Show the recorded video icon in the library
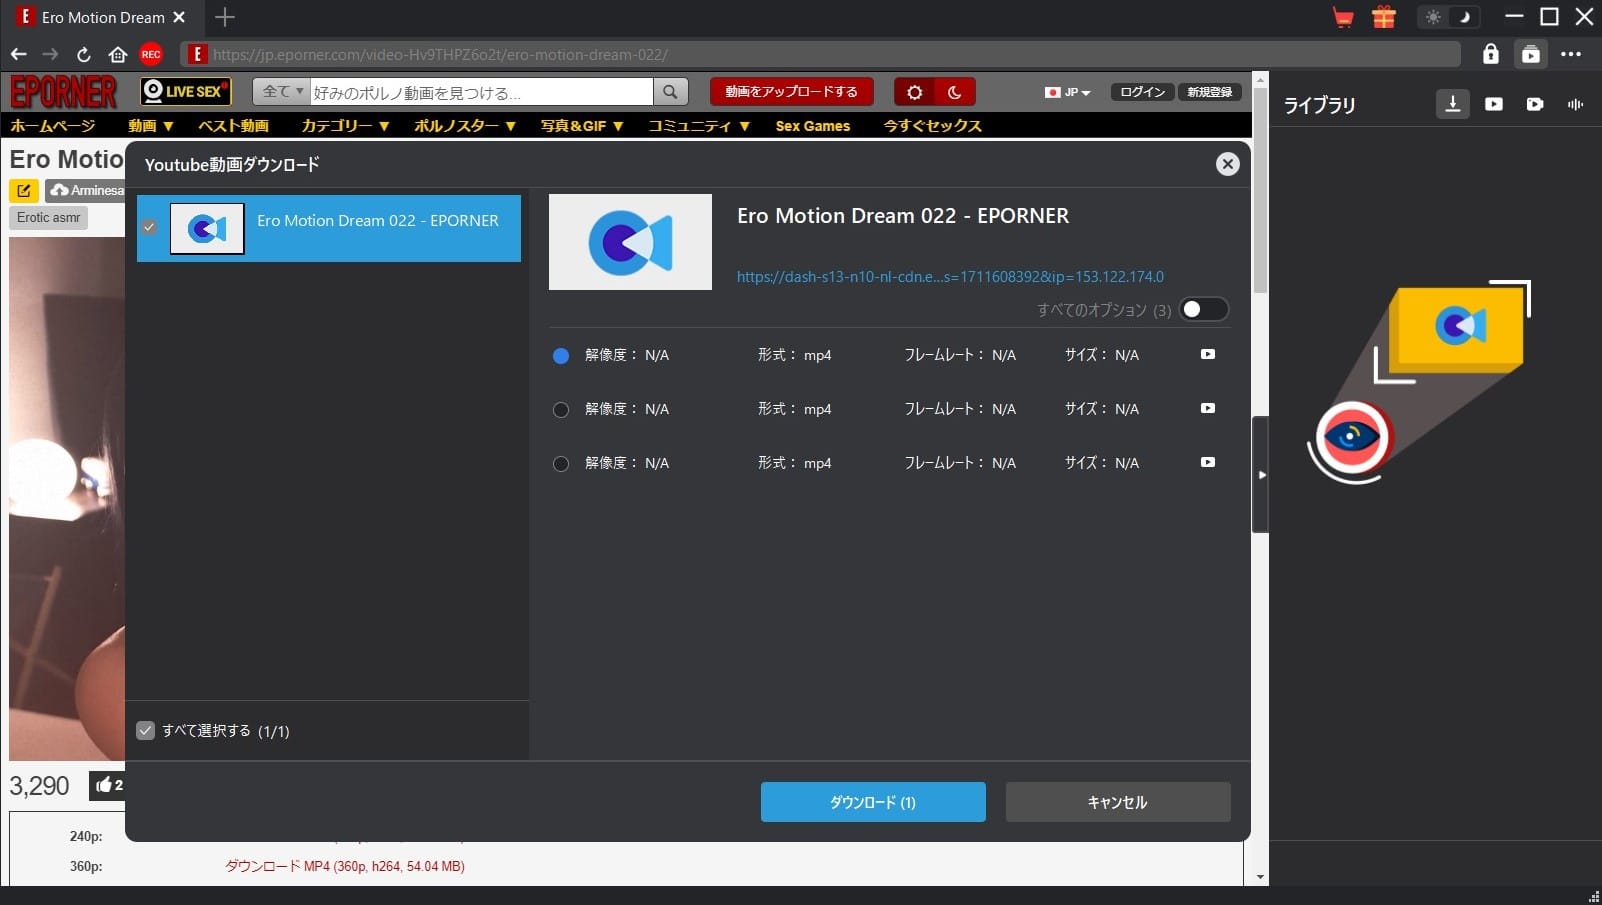 click(x=1535, y=104)
